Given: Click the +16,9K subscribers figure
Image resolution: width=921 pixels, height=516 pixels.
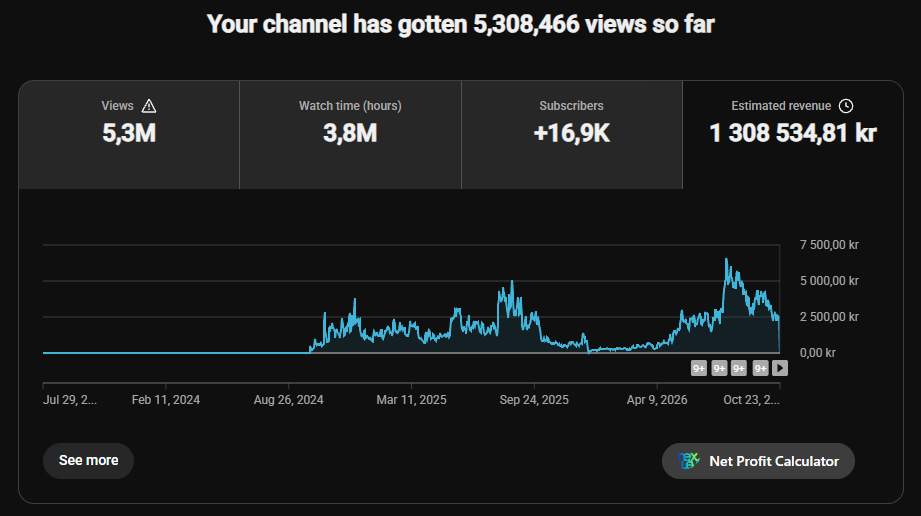Looking at the screenshot, I should click(x=572, y=133).
